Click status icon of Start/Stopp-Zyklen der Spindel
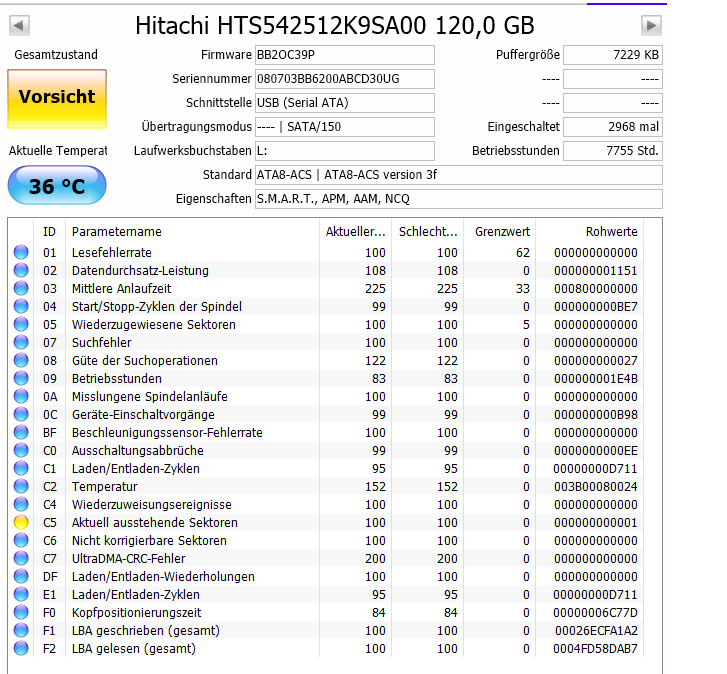The width and height of the screenshot is (727, 674). [21, 306]
